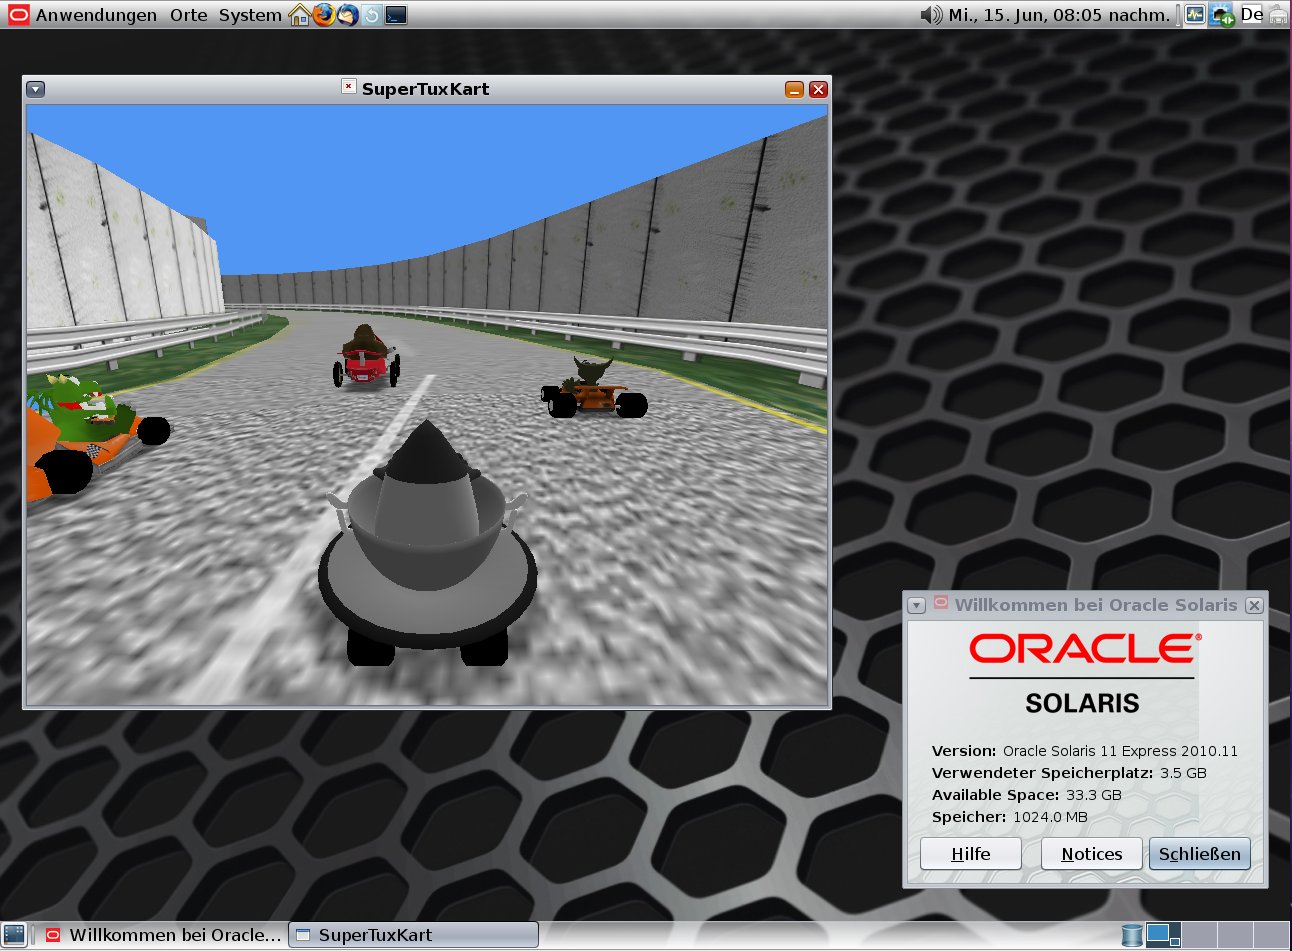Select the second workspace in switcher
This screenshot has width=1292, height=951.
(1199, 935)
